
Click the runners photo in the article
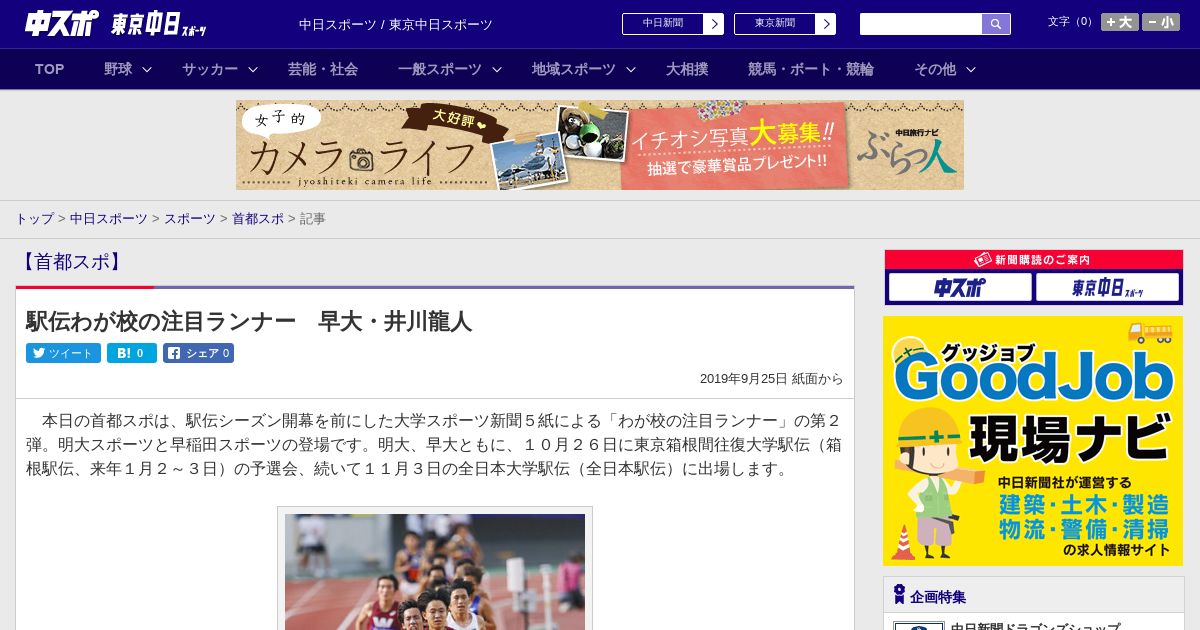pyautogui.click(x=435, y=572)
